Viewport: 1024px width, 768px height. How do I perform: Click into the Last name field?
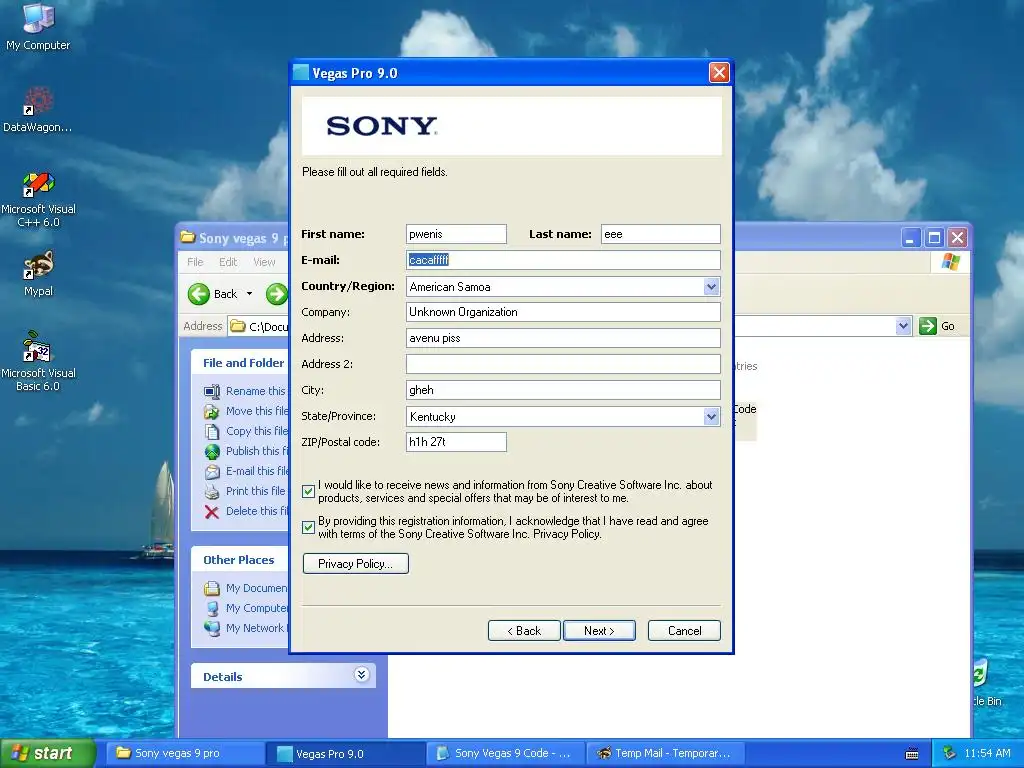[660, 234]
